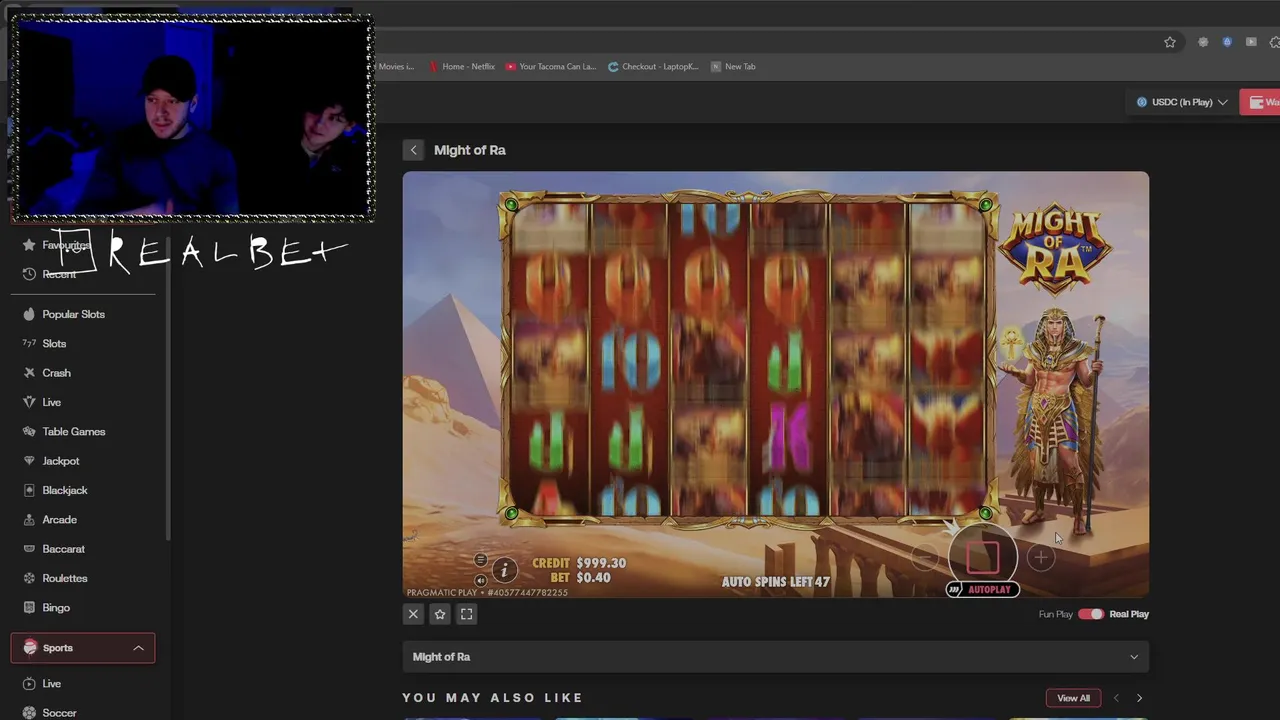
Task: Open the Wallet button
Action: (1262, 102)
